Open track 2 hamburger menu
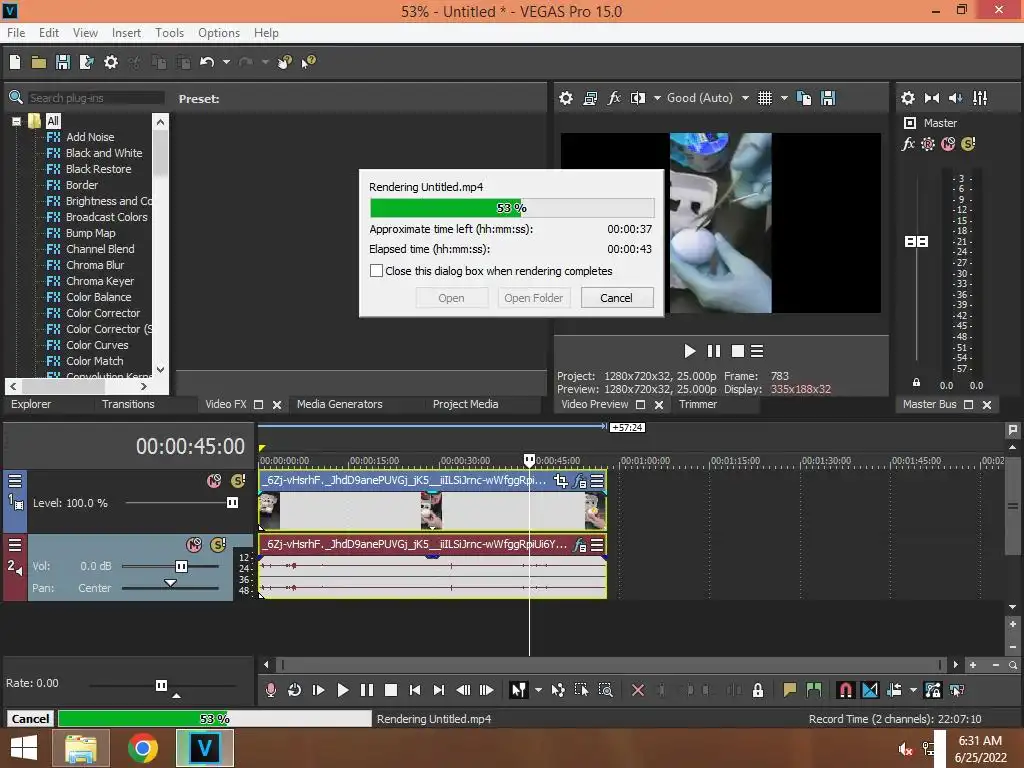Image resolution: width=1024 pixels, height=768 pixels. click(14, 545)
